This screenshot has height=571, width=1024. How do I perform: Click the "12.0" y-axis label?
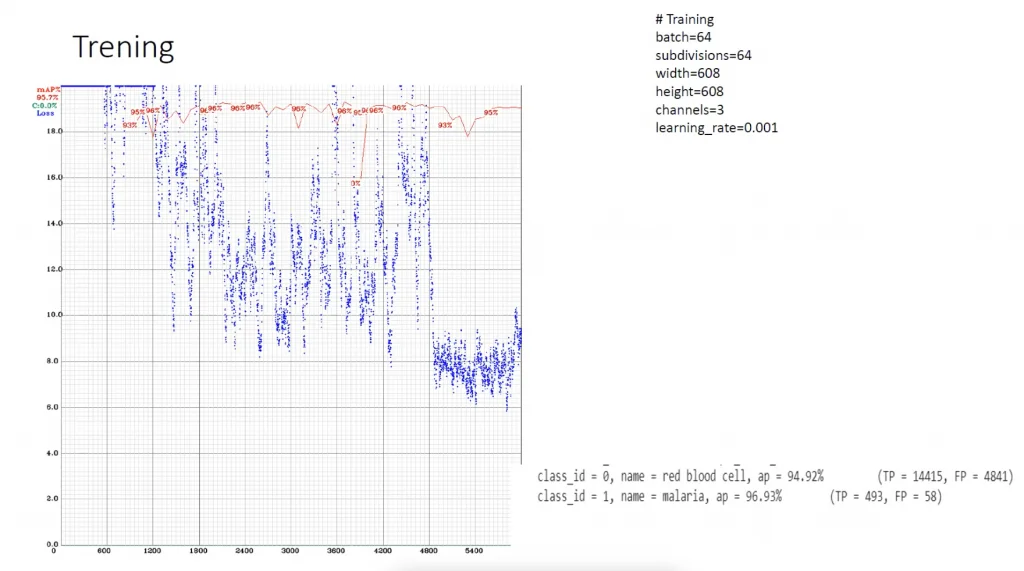point(54,269)
